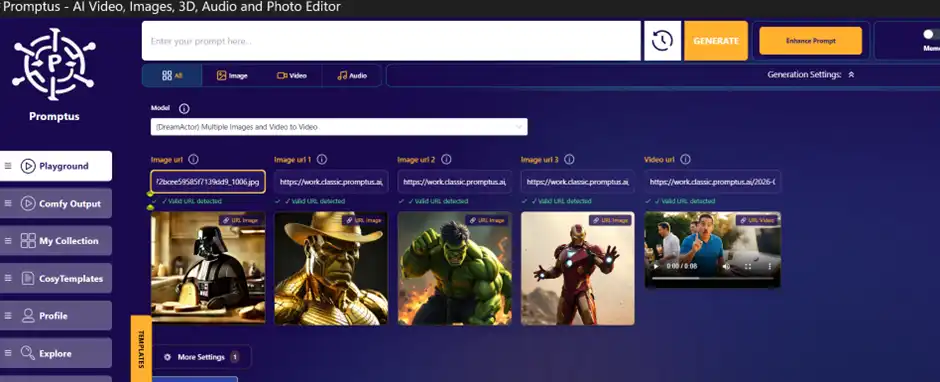Image resolution: width=940 pixels, height=382 pixels.
Task: Open the Model dropdown
Action: click(x=339, y=127)
